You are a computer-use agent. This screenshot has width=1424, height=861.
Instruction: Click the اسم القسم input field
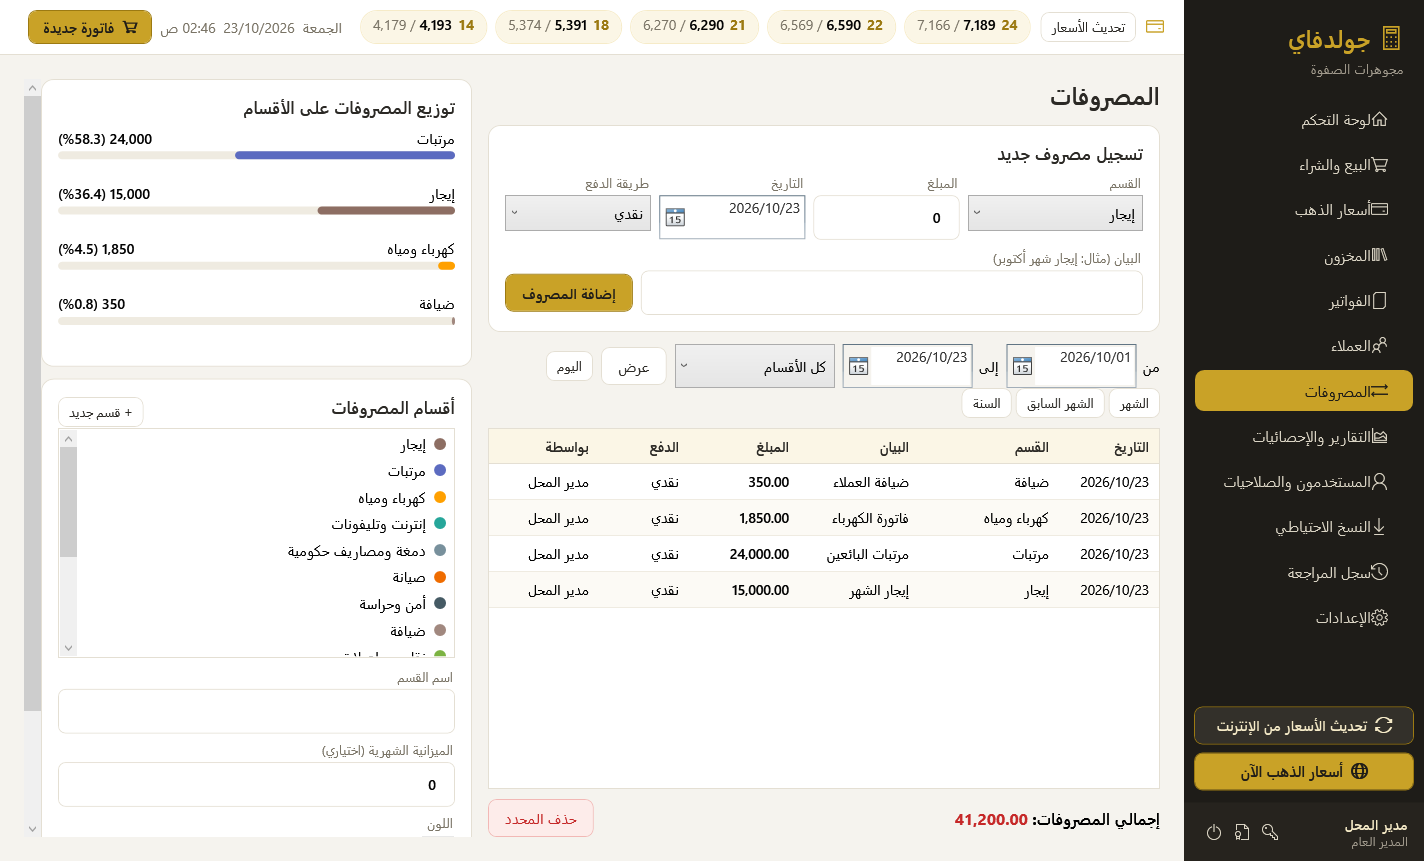pos(256,711)
